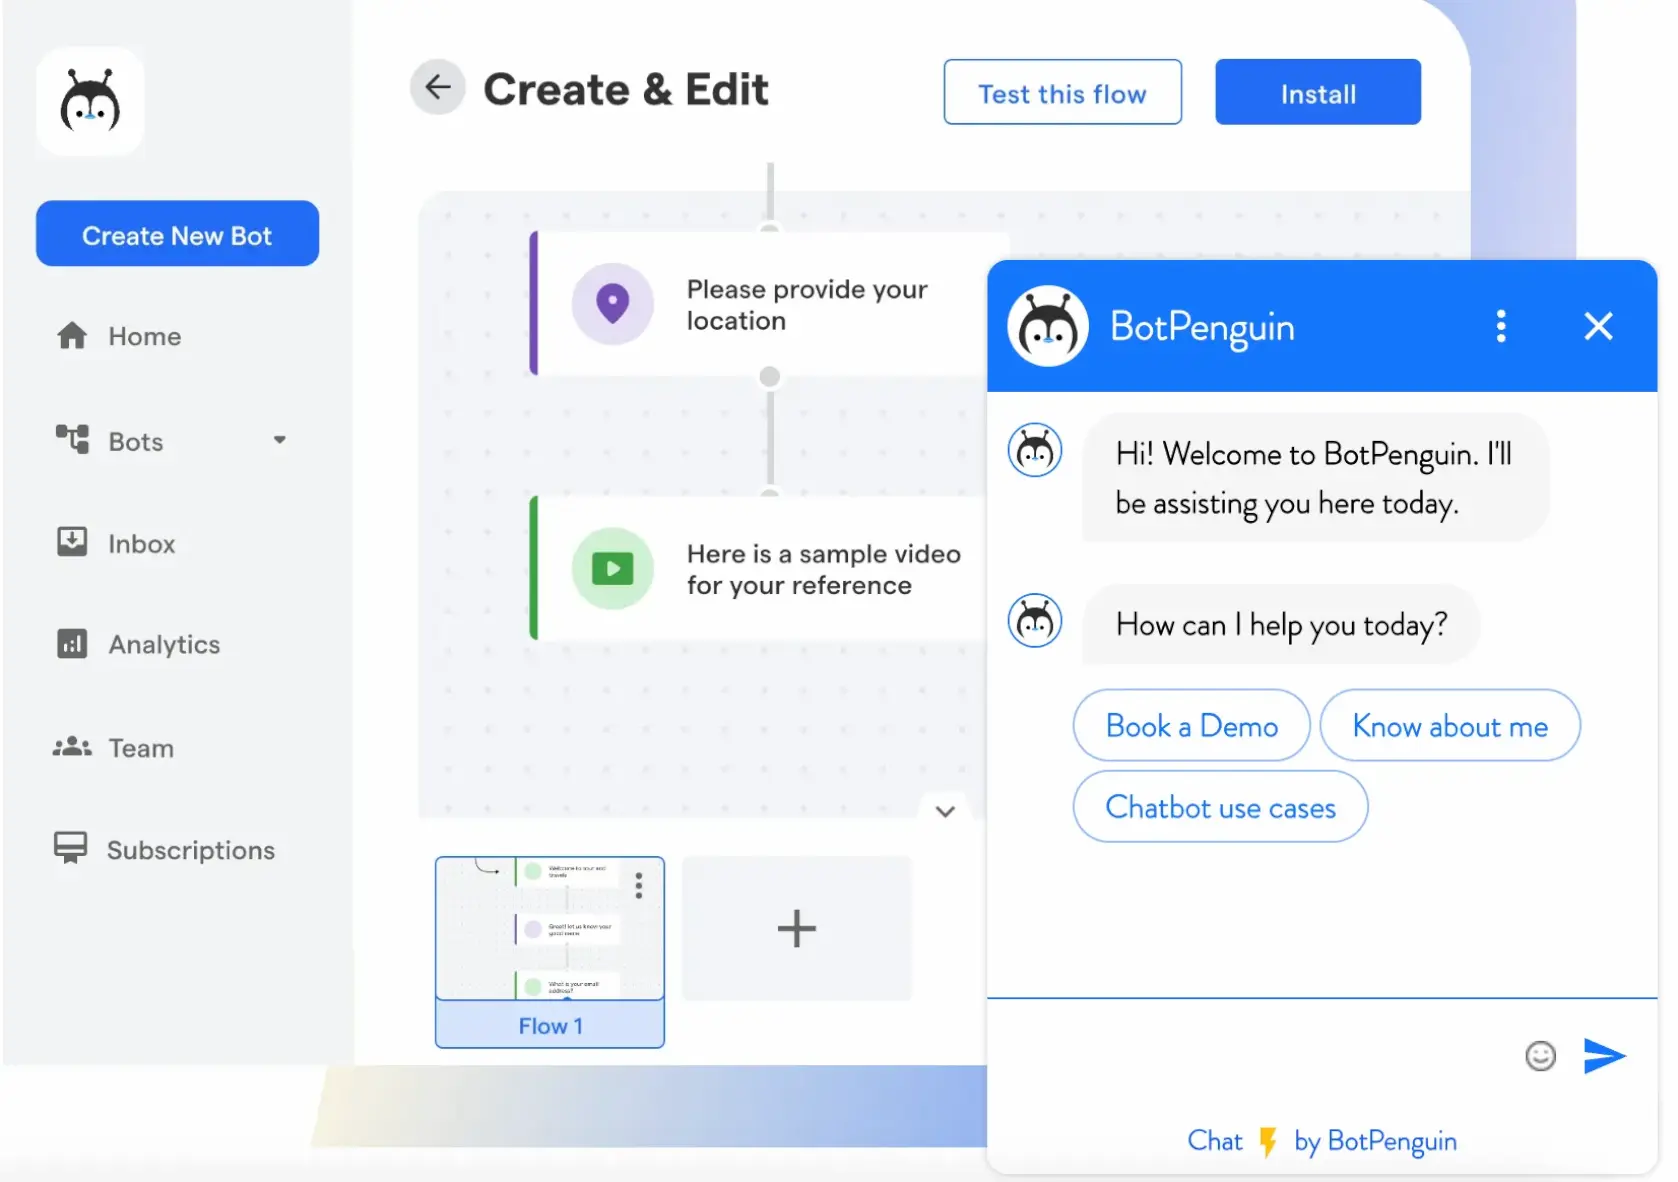Click the BotPenguin logo in sidebar
Viewport: 1678px width, 1182px height.
tap(90, 101)
